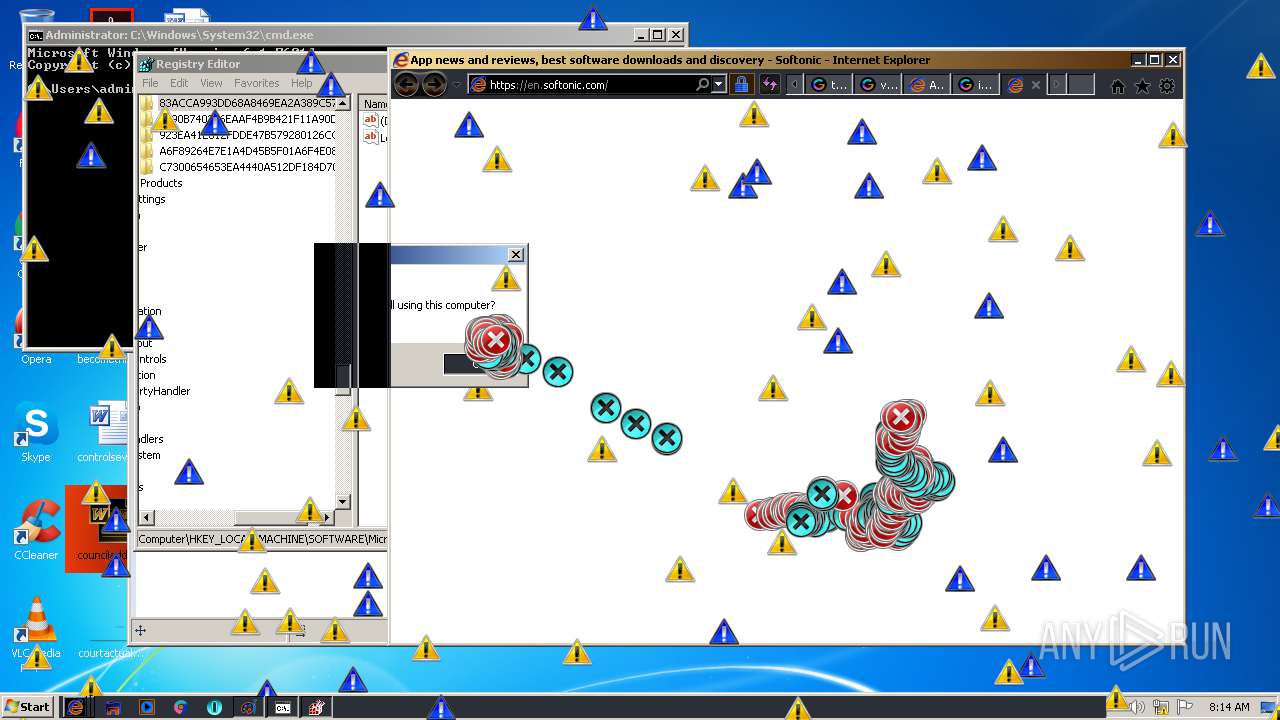Open Internet Explorer Home page icon
Screen dimensions: 1280x720
click(x=1118, y=86)
